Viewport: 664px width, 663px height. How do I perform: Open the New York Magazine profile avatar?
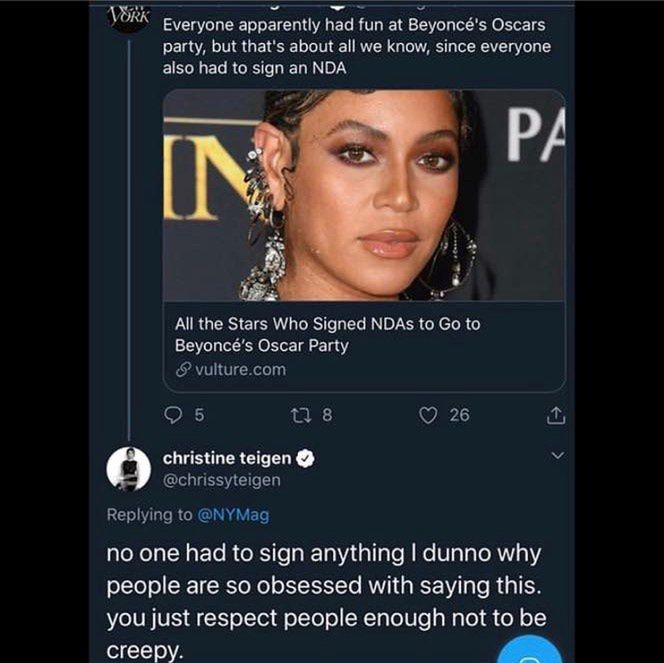coord(128,16)
